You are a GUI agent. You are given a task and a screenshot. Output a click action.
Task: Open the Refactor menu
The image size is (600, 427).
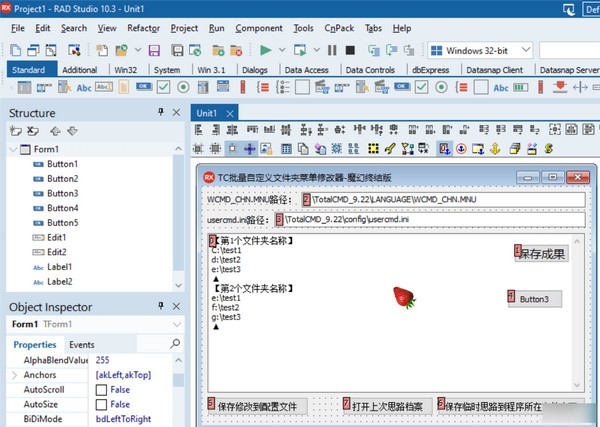click(143, 28)
